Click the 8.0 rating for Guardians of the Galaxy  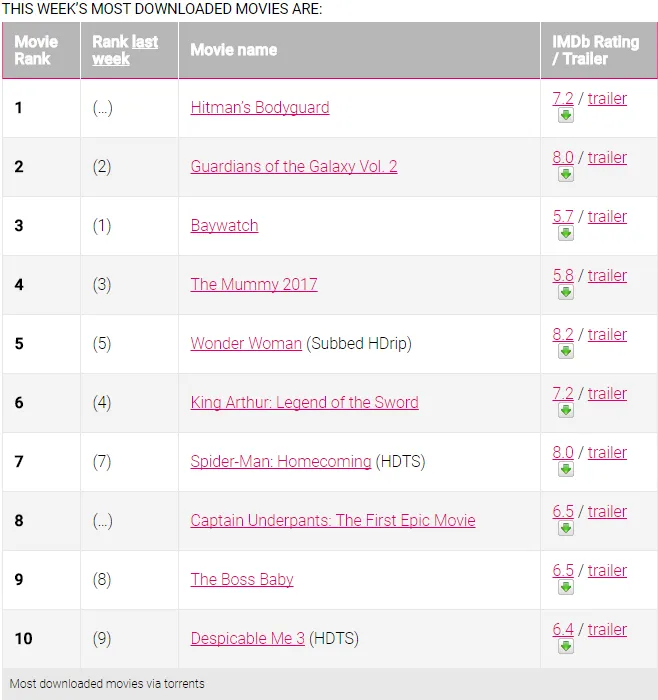tap(563, 157)
